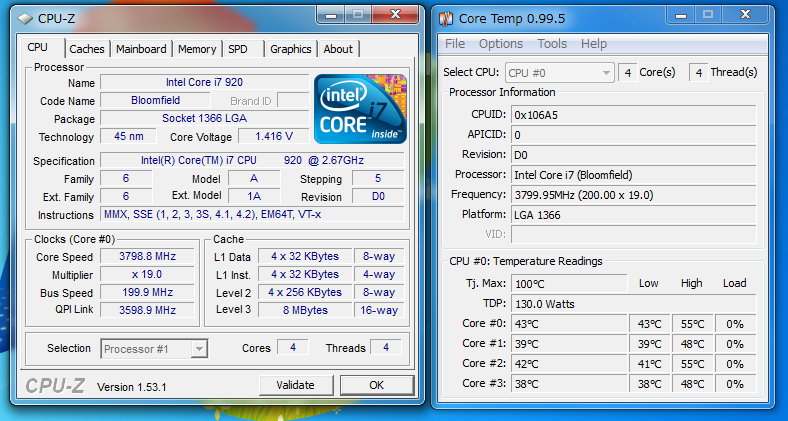The height and width of the screenshot is (421, 788).
Task: Click the Level 3 '16-way' associativity value
Action: click(x=379, y=310)
